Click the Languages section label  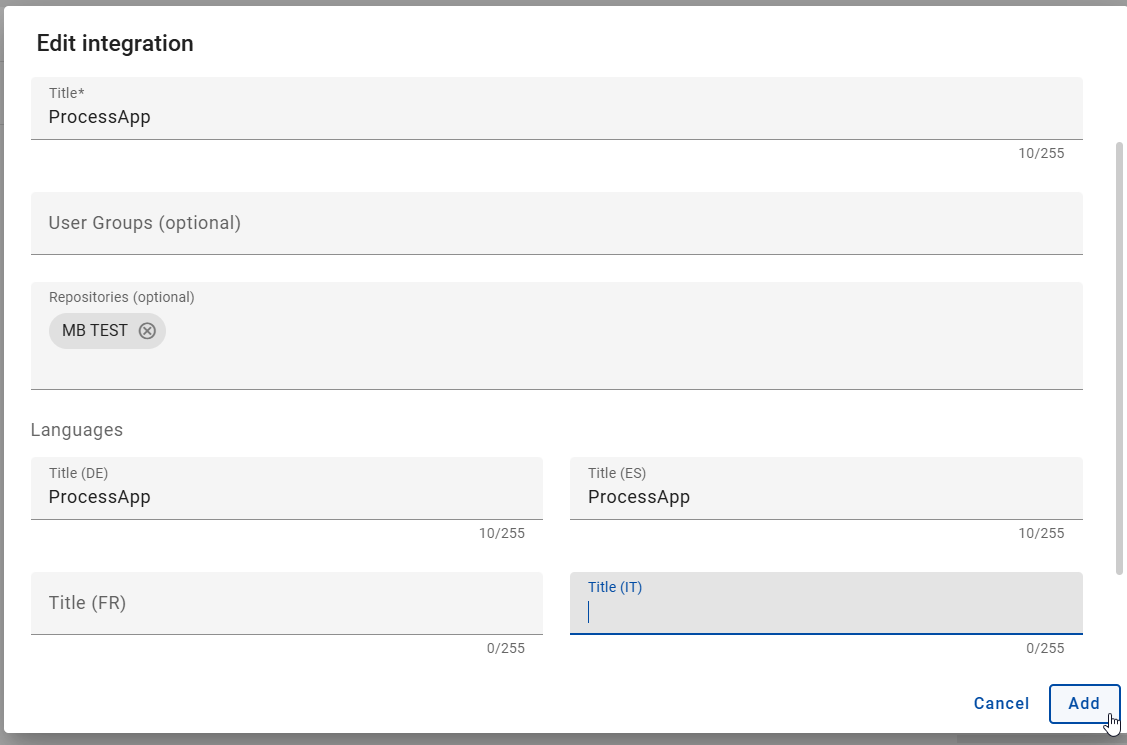tap(77, 429)
